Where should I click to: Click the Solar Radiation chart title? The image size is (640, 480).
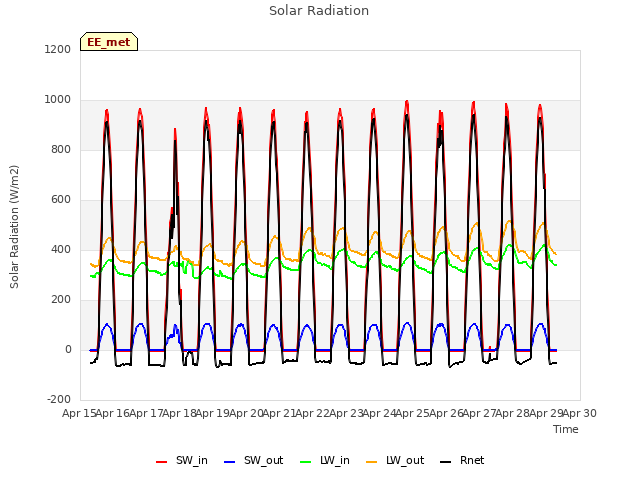coord(319,11)
